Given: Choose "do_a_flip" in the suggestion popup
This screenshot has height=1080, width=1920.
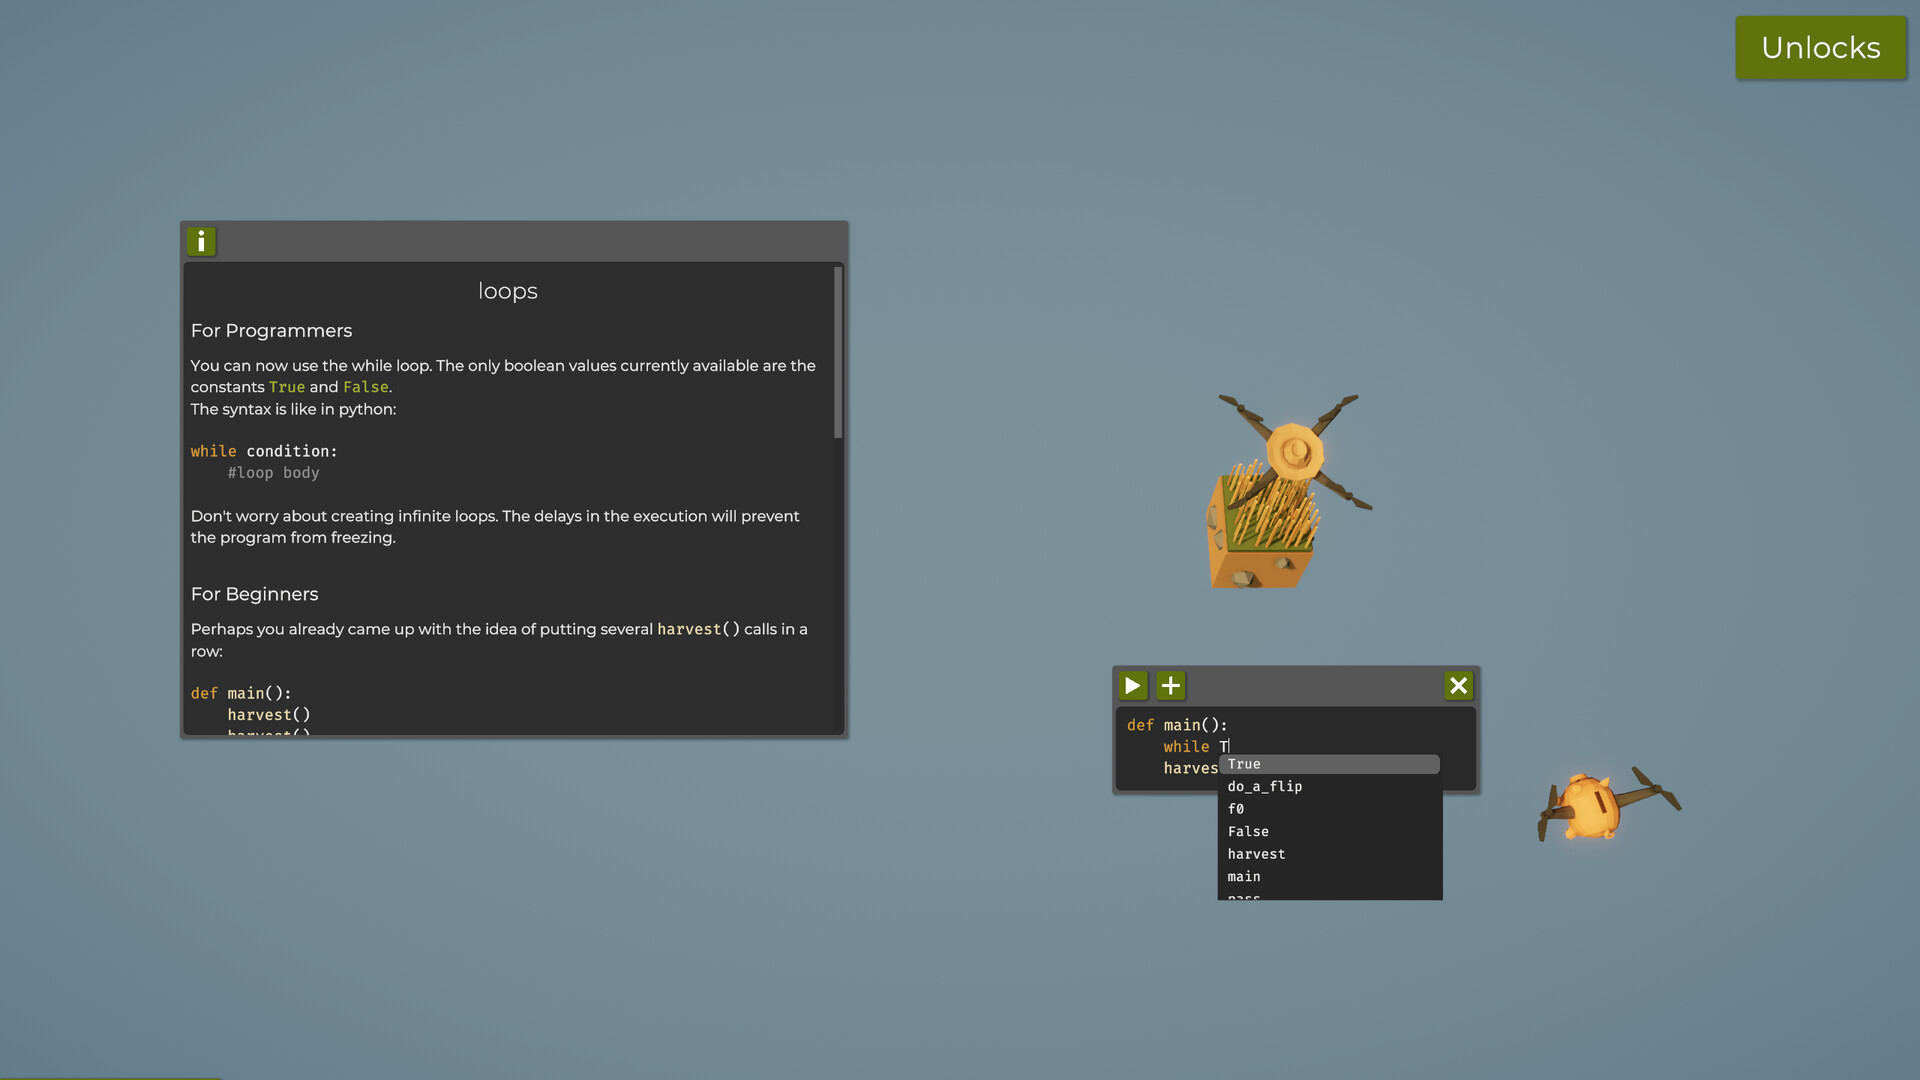Looking at the screenshot, I should click(1264, 786).
